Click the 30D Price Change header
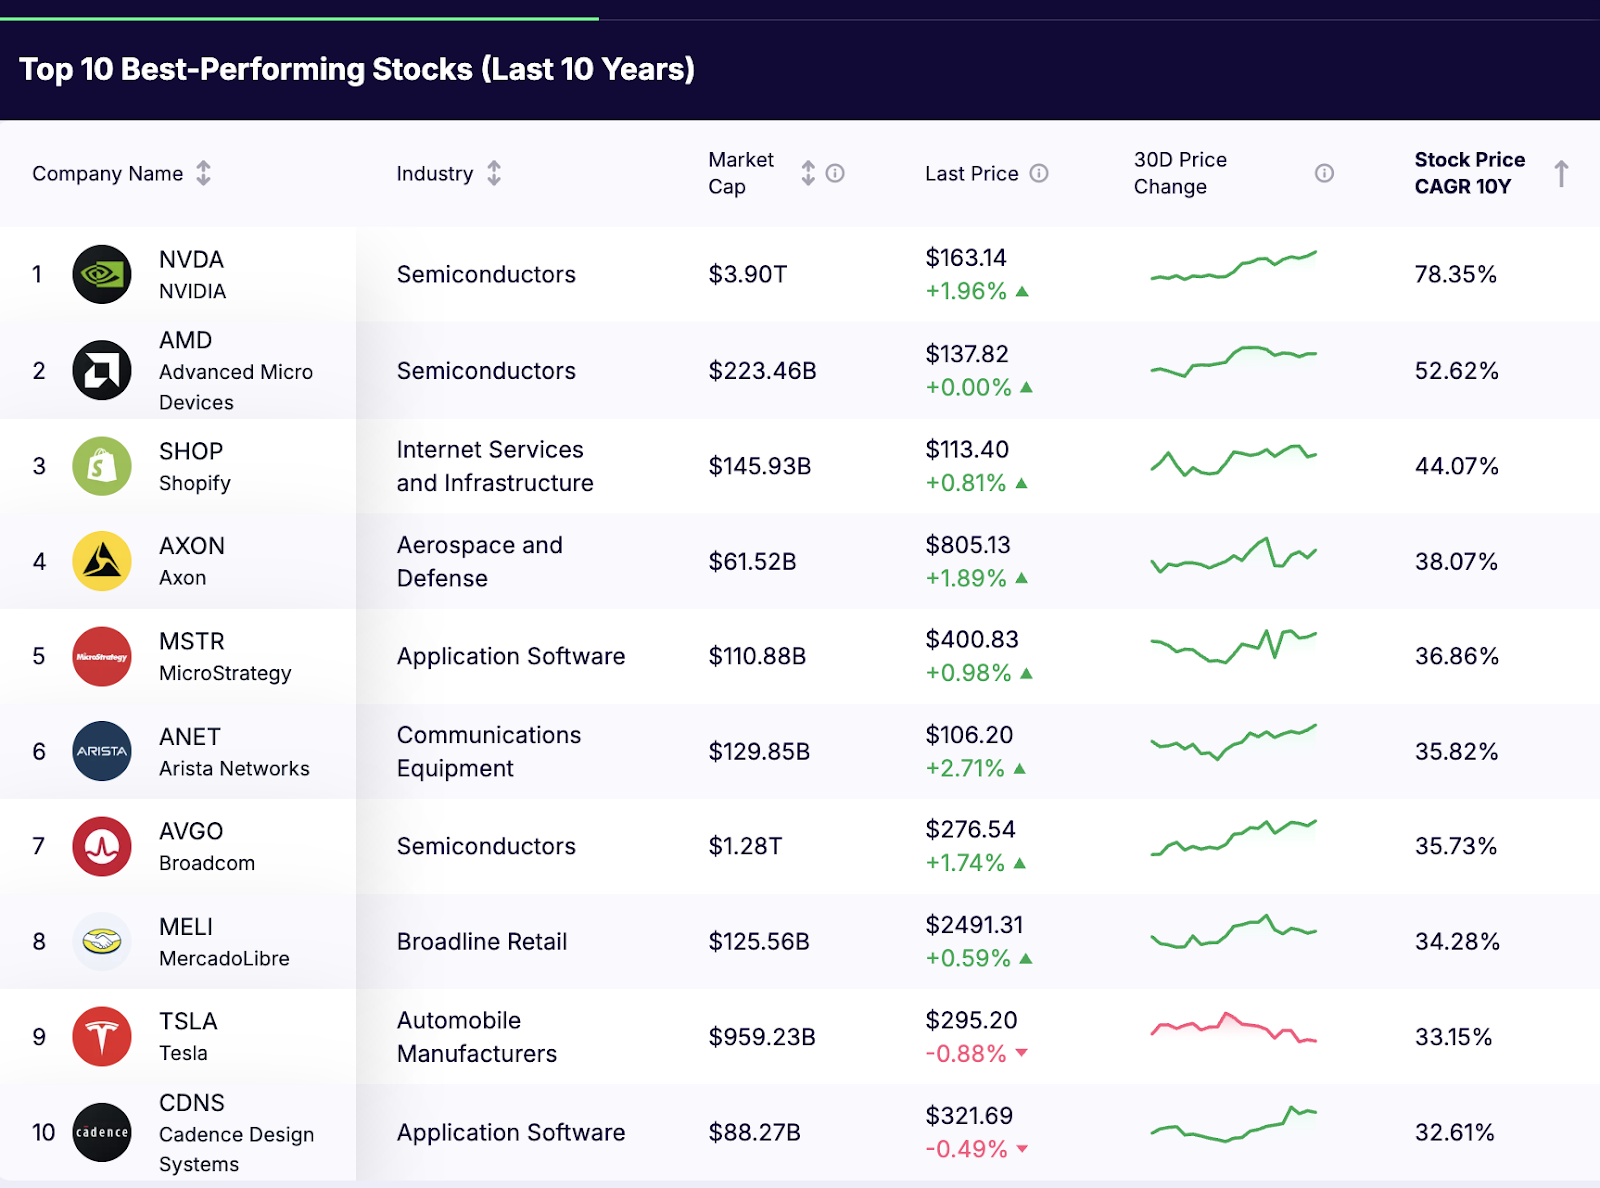 (1180, 173)
